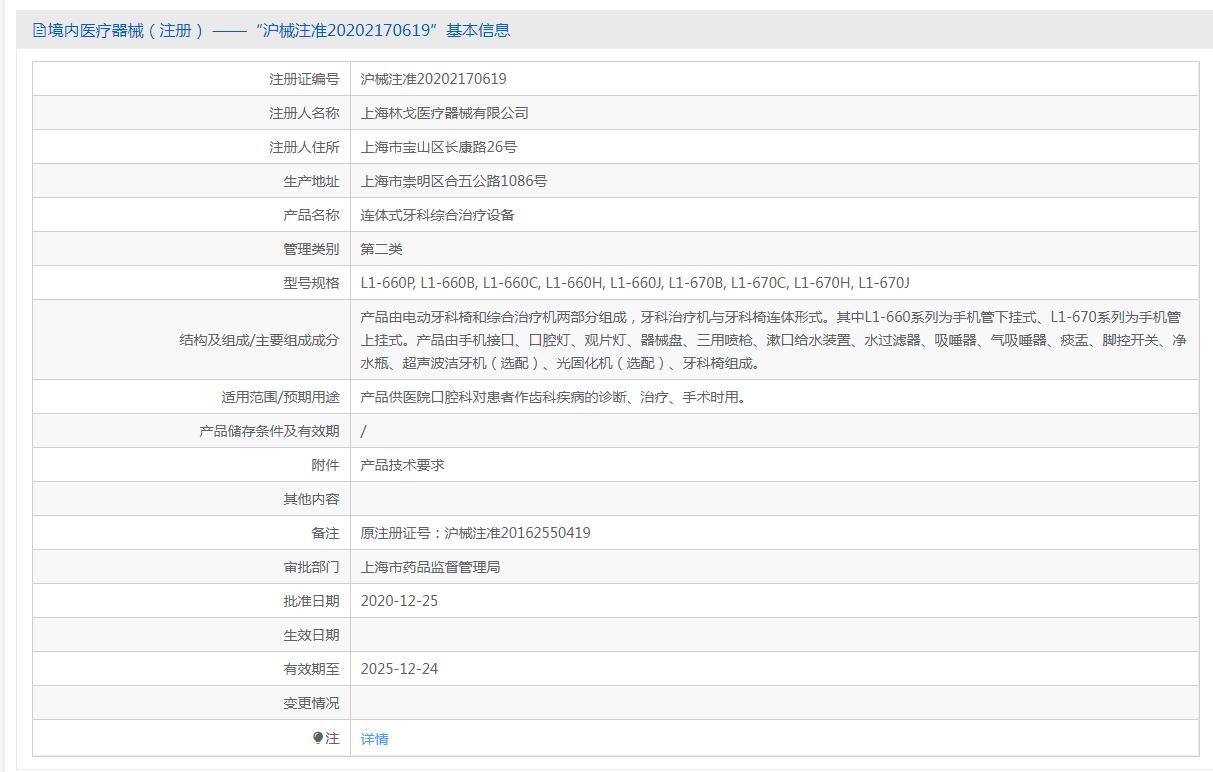Click the 附件 label cell

click(192, 465)
